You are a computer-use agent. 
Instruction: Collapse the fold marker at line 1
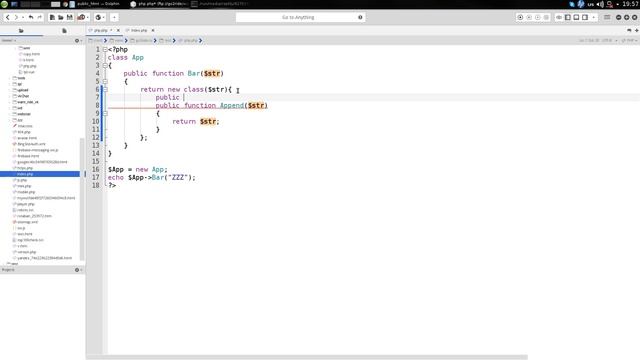[x=105, y=49]
